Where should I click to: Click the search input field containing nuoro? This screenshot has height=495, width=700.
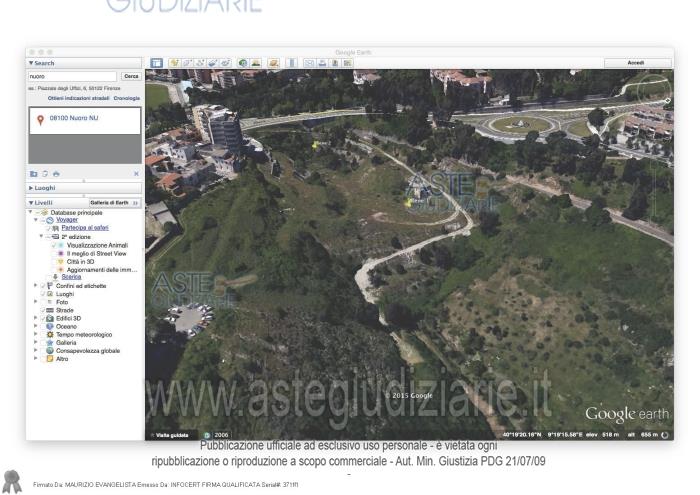pyautogui.click(x=72, y=76)
